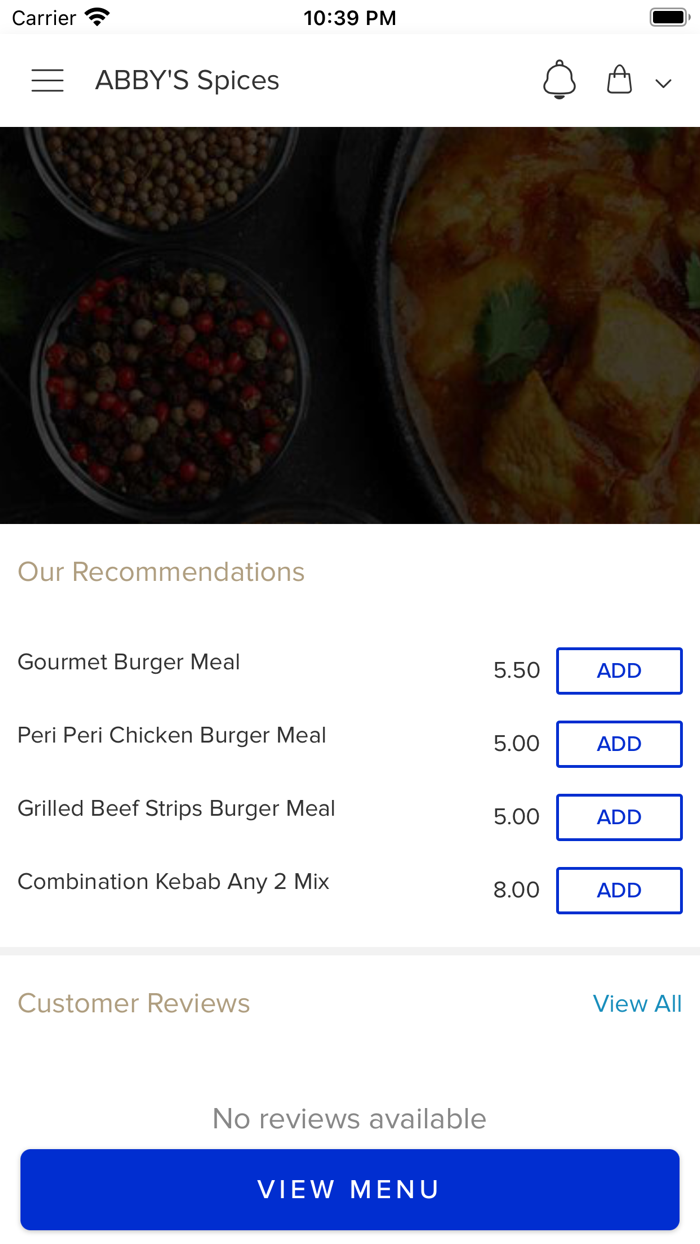Select the Gourmet Burger Meal item name
The image size is (700, 1244).
click(x=129, y=662)
